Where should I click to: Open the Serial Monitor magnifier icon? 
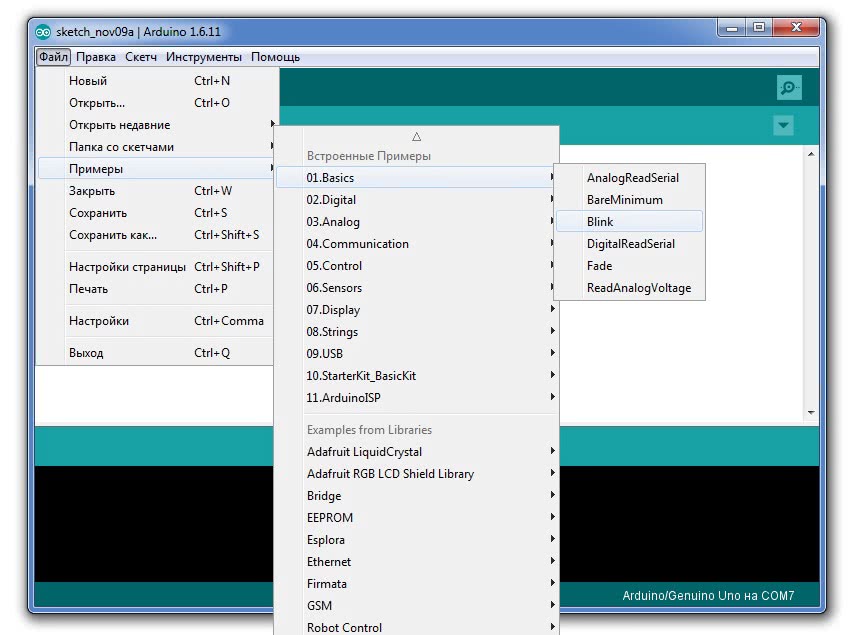(789, 88)
